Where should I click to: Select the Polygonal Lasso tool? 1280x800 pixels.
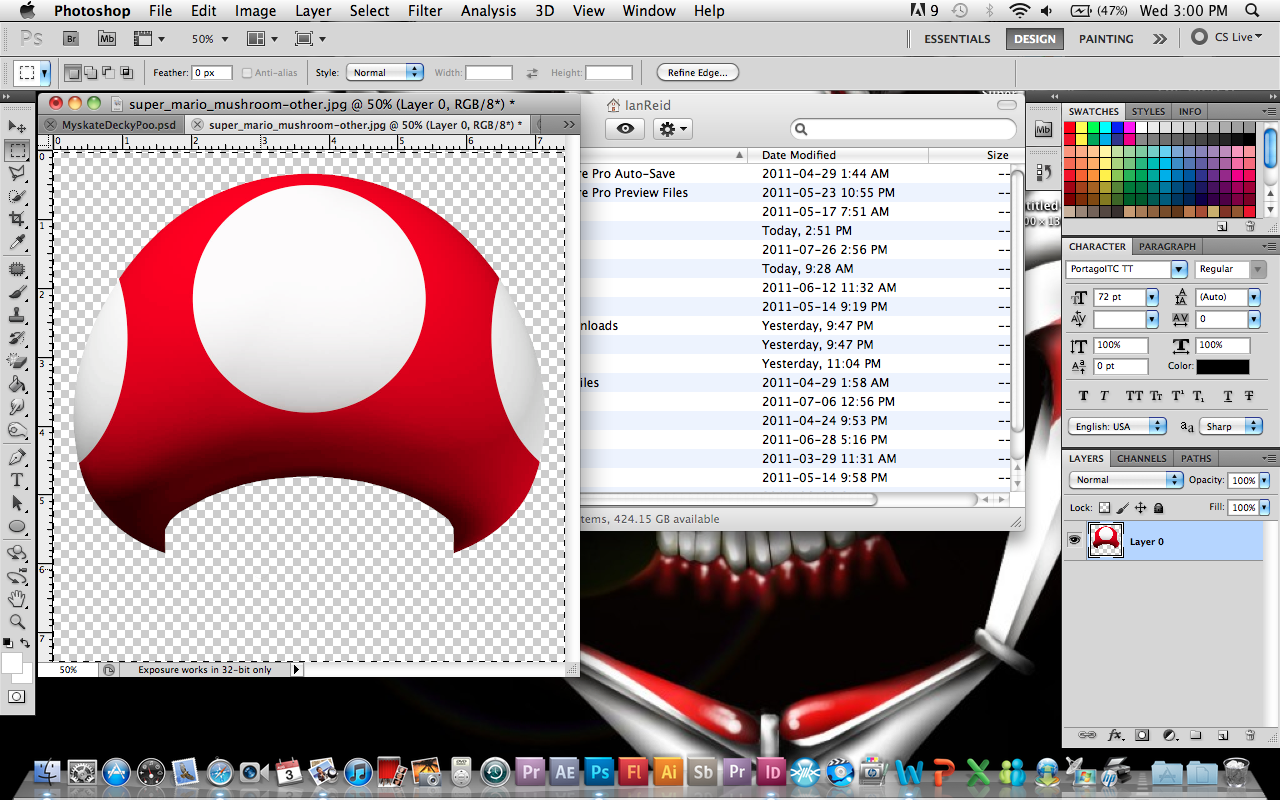(x=17, y=172)
